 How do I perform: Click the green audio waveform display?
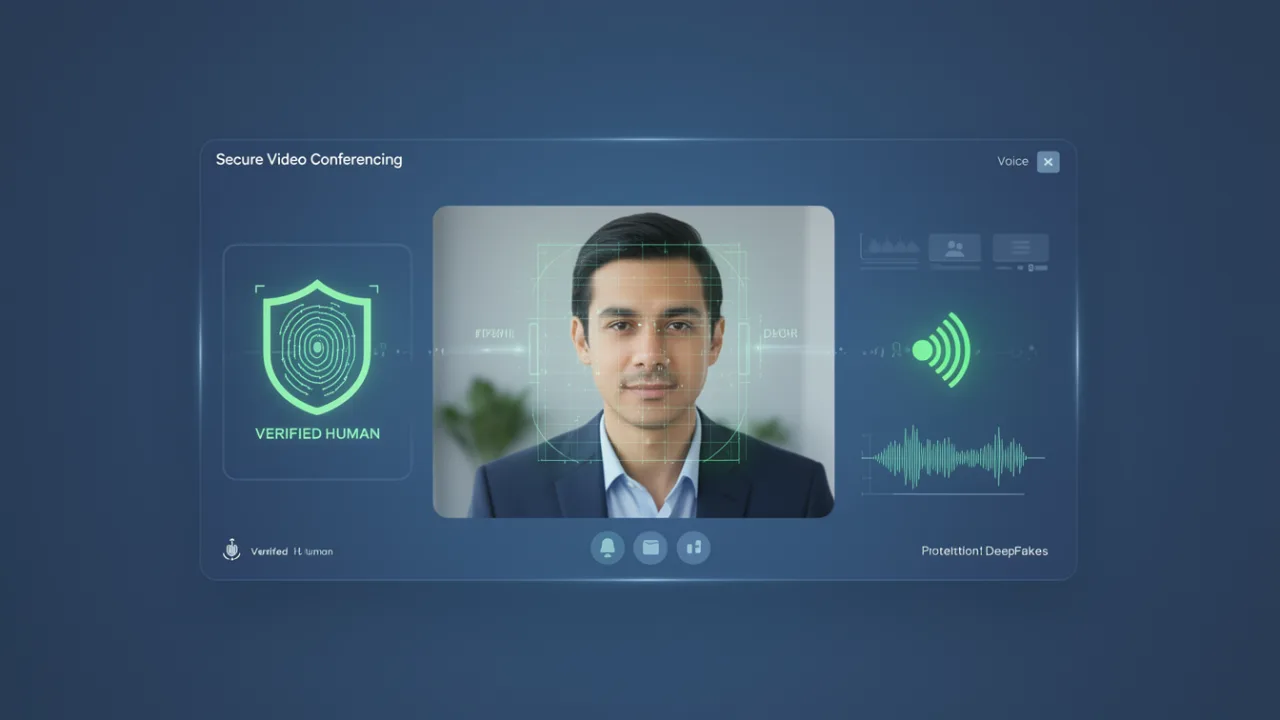950,457
